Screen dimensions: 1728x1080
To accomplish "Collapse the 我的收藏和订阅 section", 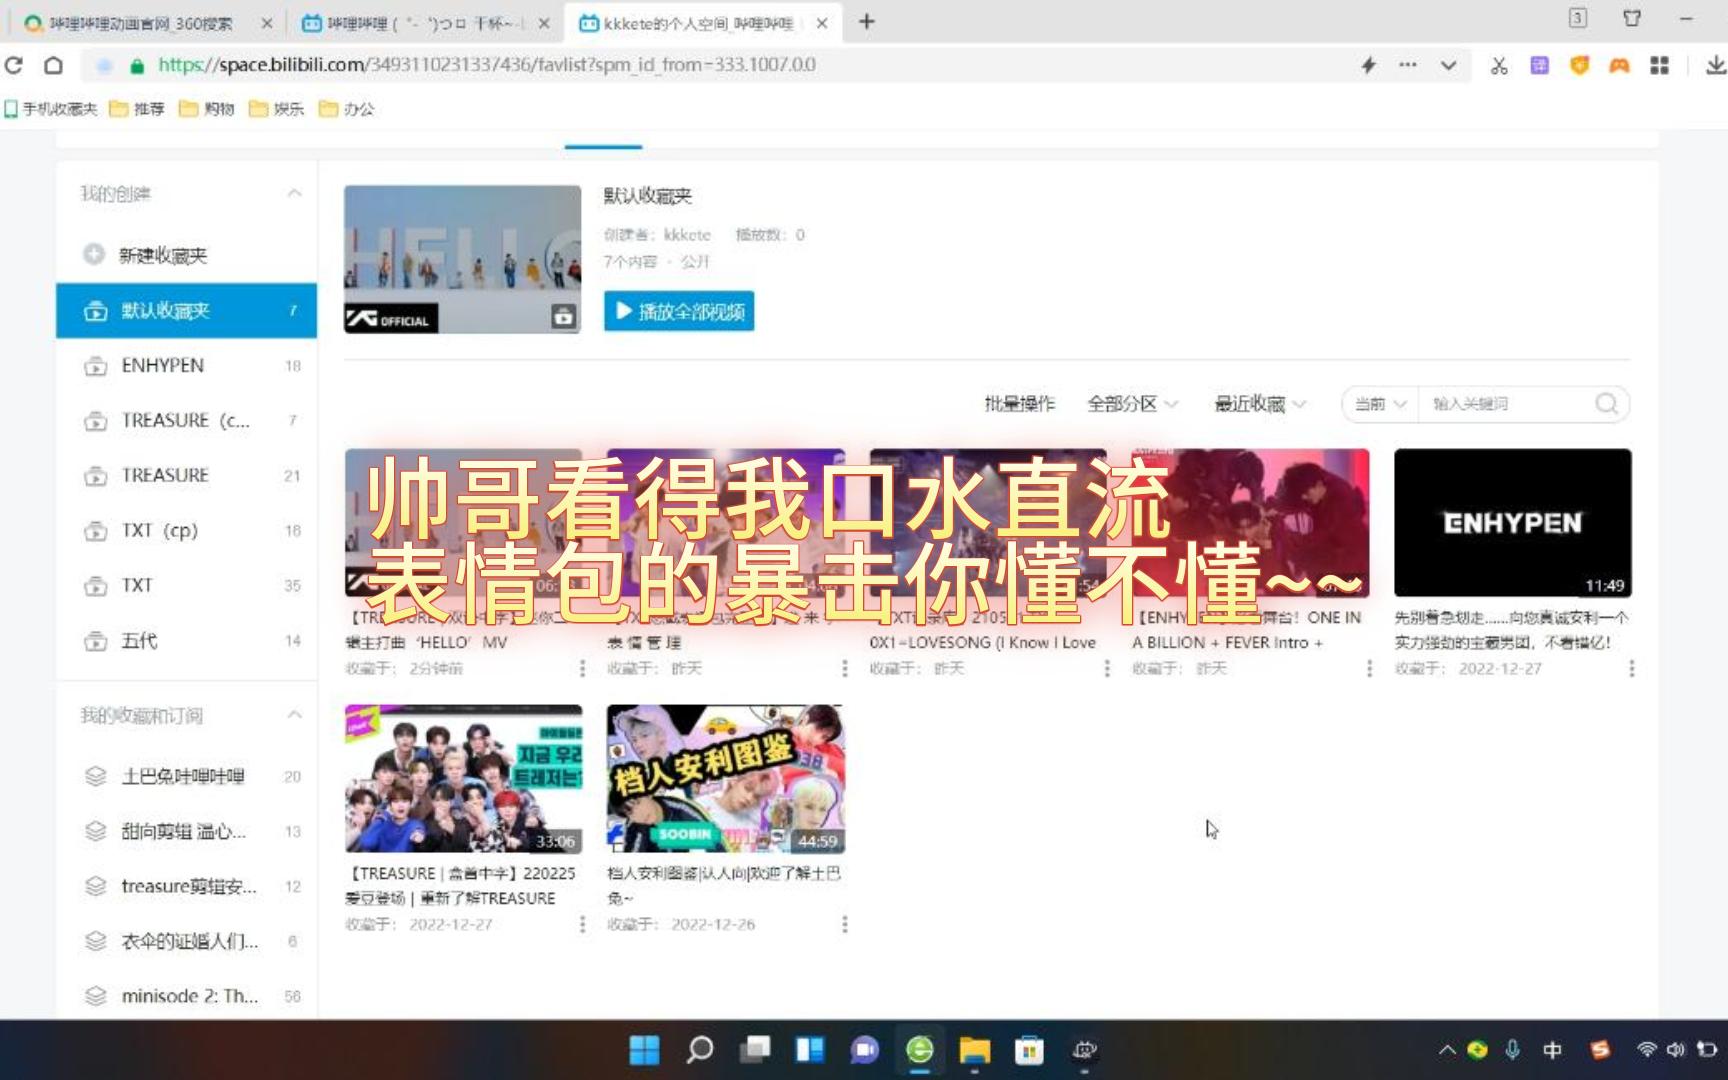I will point(294,715).
